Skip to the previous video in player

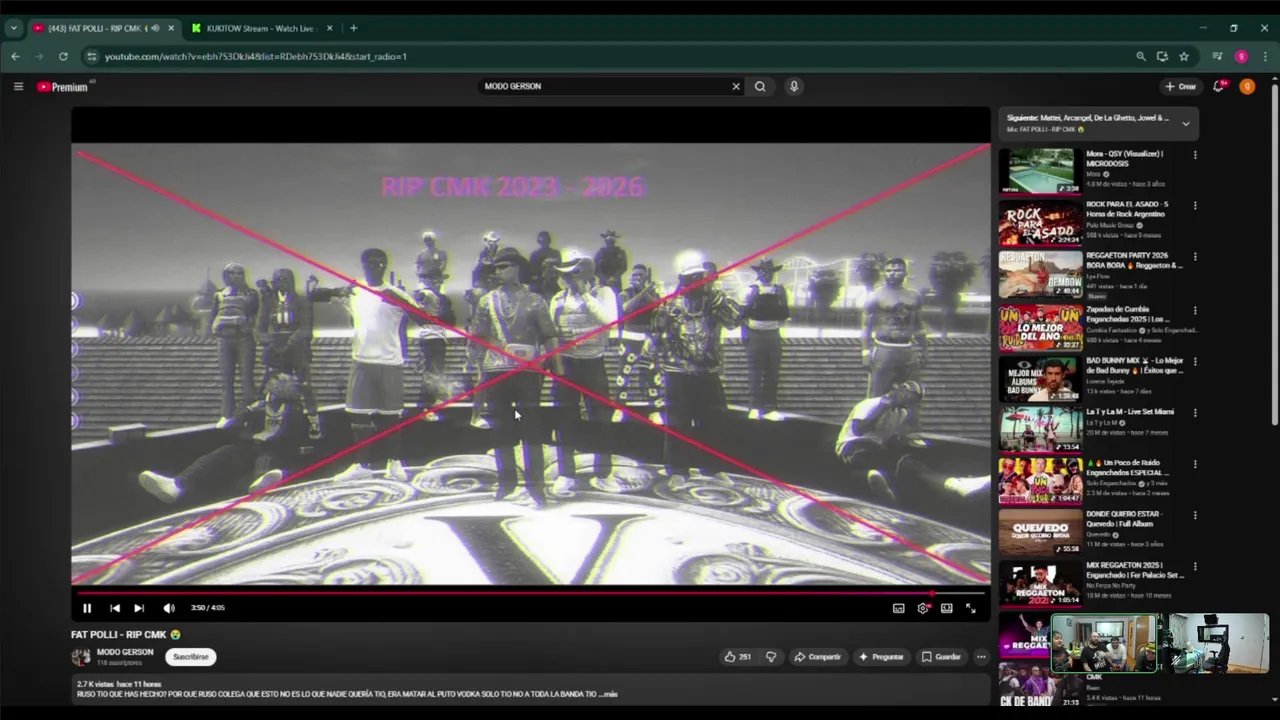(115, 608)
